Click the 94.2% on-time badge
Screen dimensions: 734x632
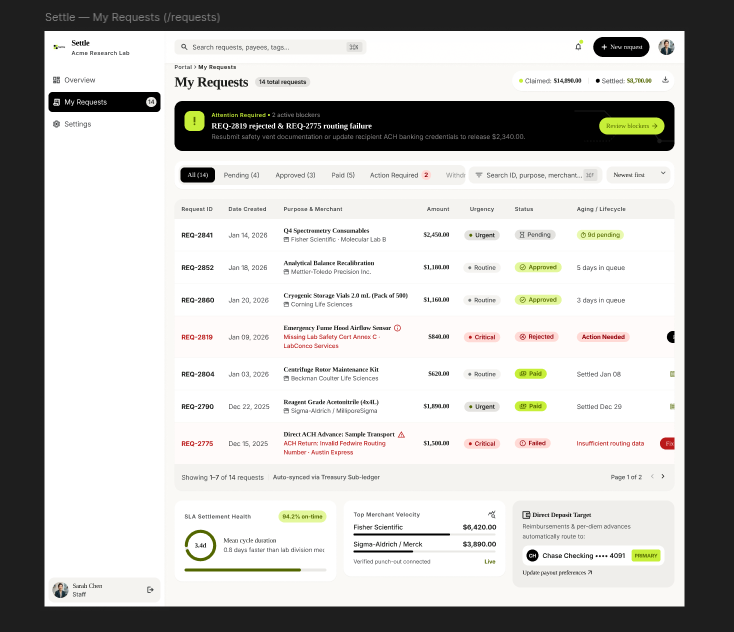pyautogui.click(x=302, y=516)
